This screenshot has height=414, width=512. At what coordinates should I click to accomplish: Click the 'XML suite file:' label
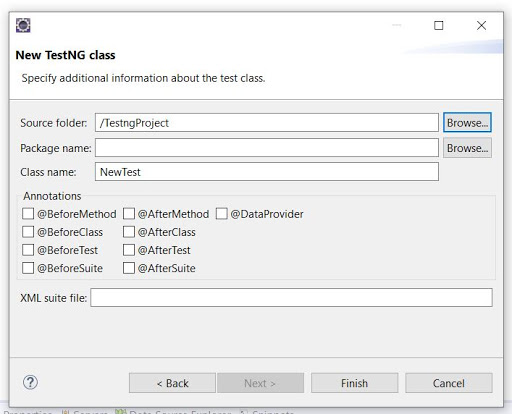pos(53,298)
